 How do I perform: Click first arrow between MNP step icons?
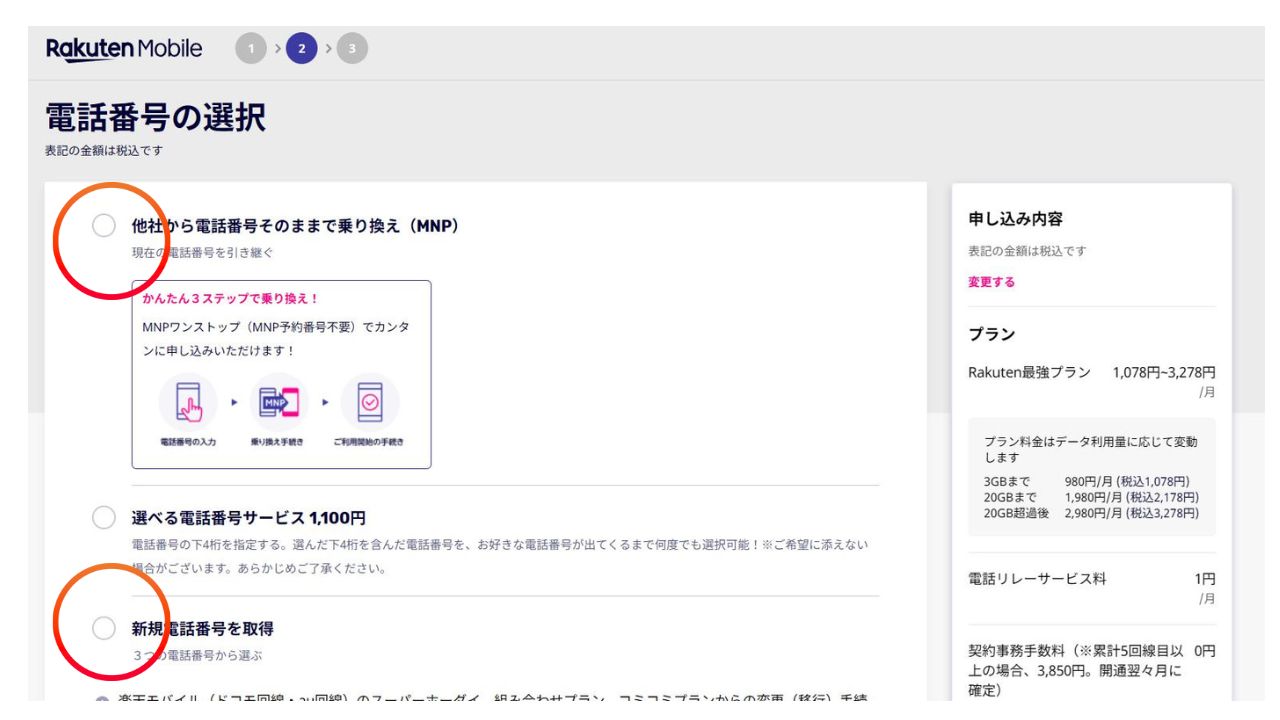click(x=235, y=402)
